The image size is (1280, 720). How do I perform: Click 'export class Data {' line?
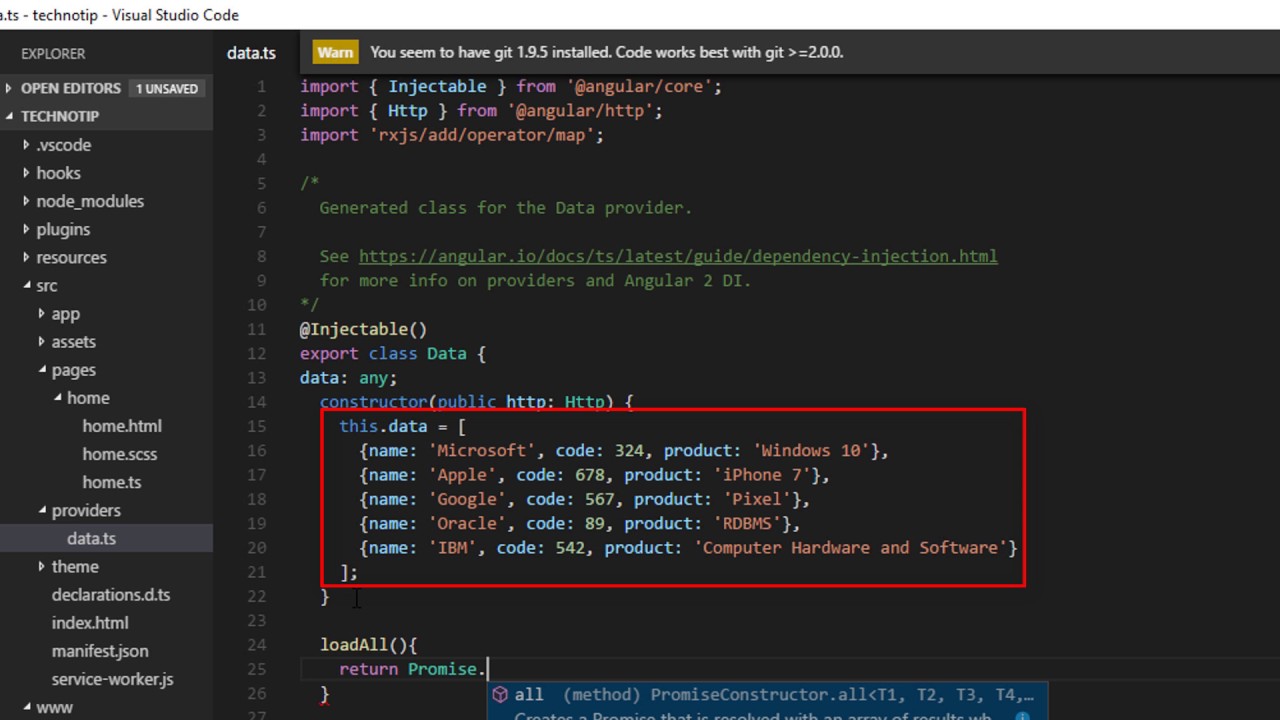pos(392,353)
